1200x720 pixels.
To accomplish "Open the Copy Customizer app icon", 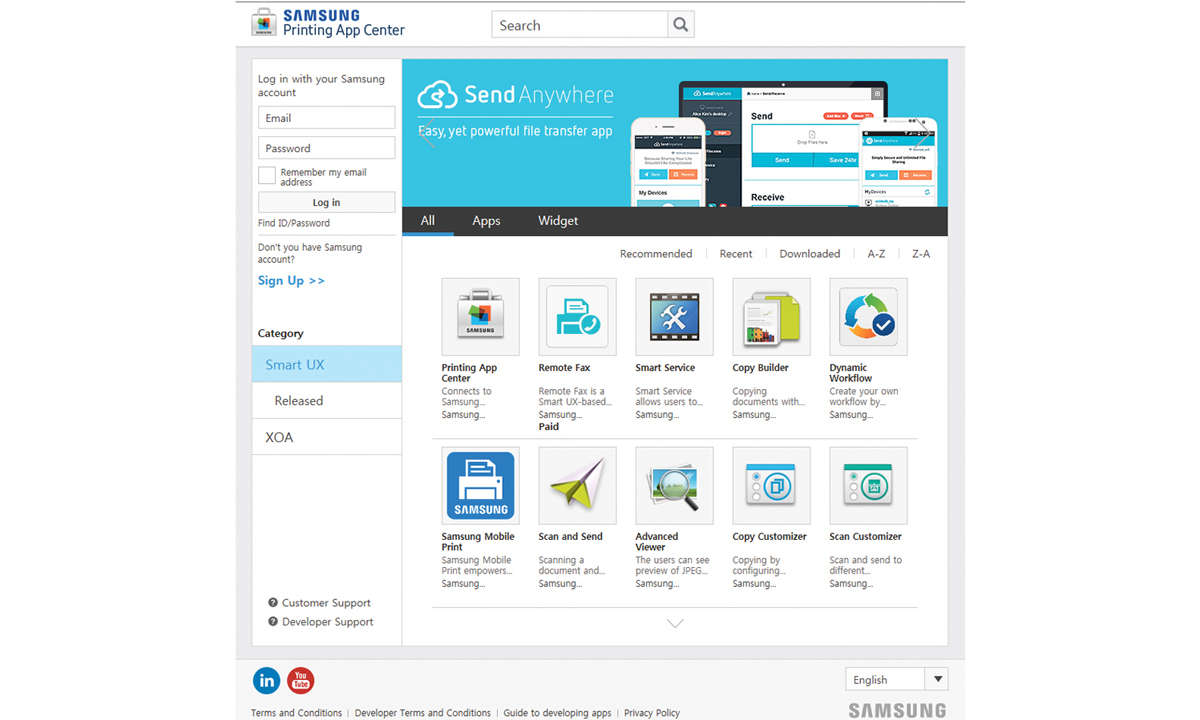I will coord(771,486).
